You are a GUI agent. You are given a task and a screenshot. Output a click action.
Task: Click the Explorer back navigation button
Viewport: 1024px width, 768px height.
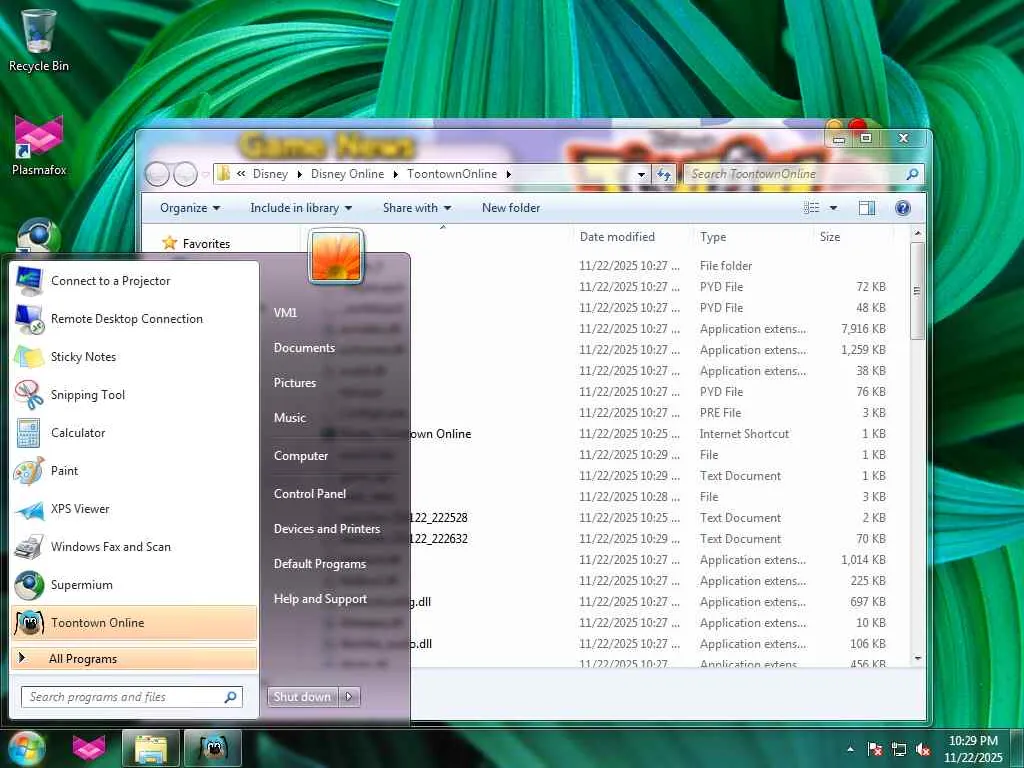point(157,174)
